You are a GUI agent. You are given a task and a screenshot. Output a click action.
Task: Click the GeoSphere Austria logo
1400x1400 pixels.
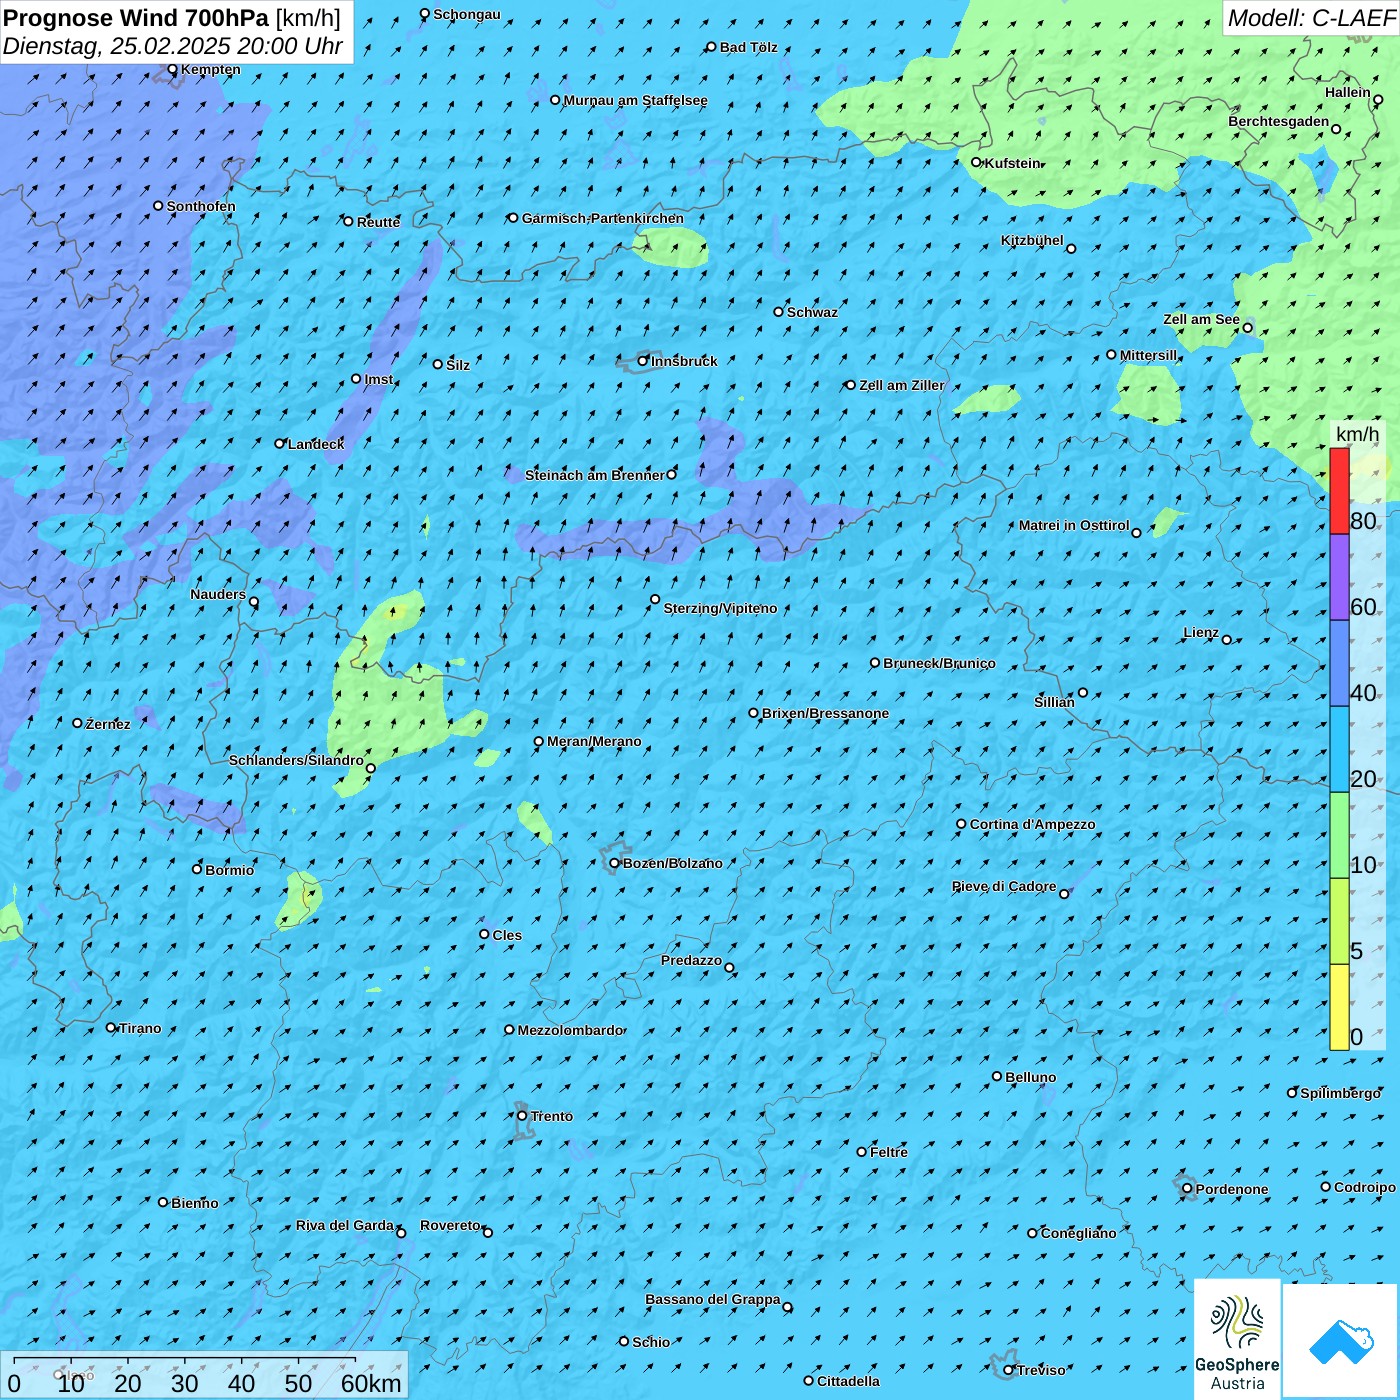pos(1237,1338)
